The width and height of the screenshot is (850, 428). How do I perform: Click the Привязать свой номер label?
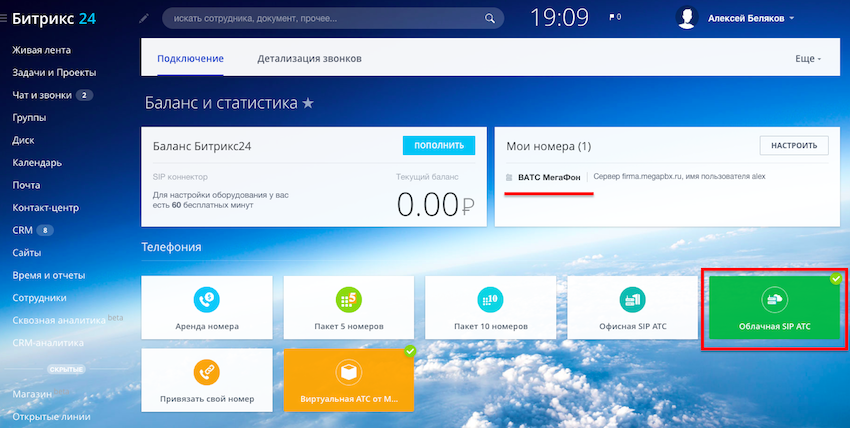207,399
